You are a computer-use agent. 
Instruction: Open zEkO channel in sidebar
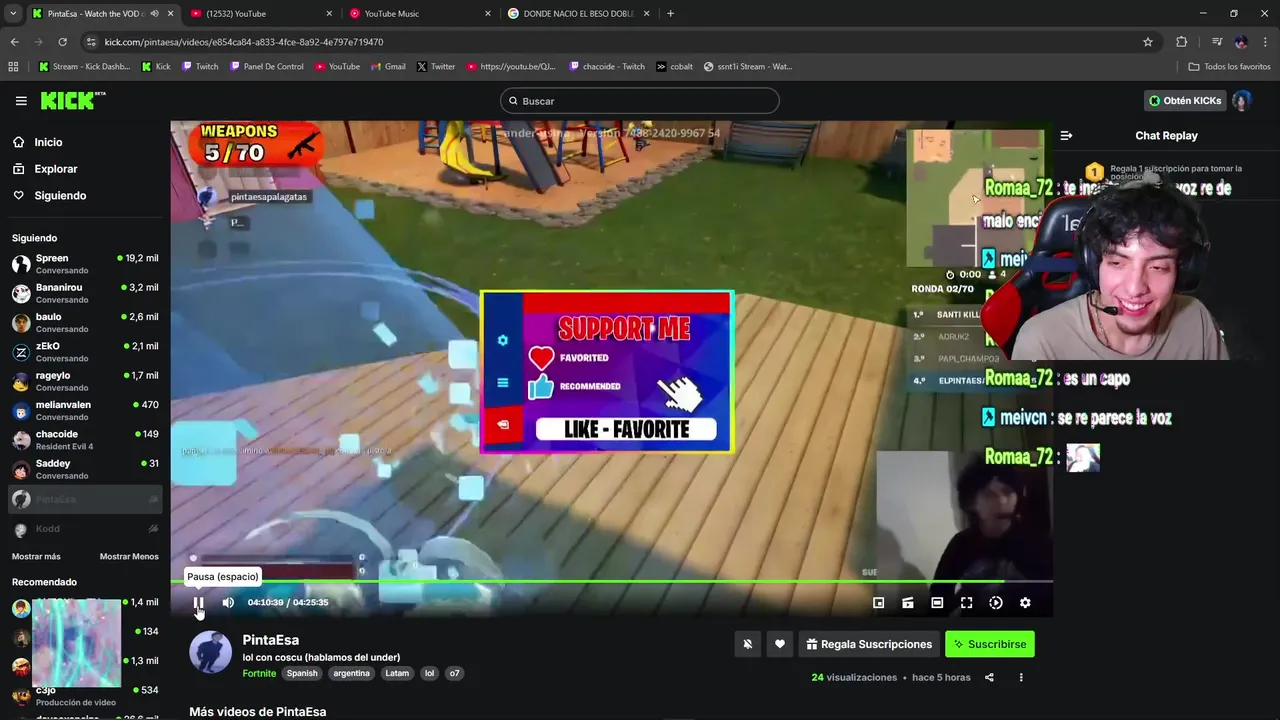pos(85,352)
